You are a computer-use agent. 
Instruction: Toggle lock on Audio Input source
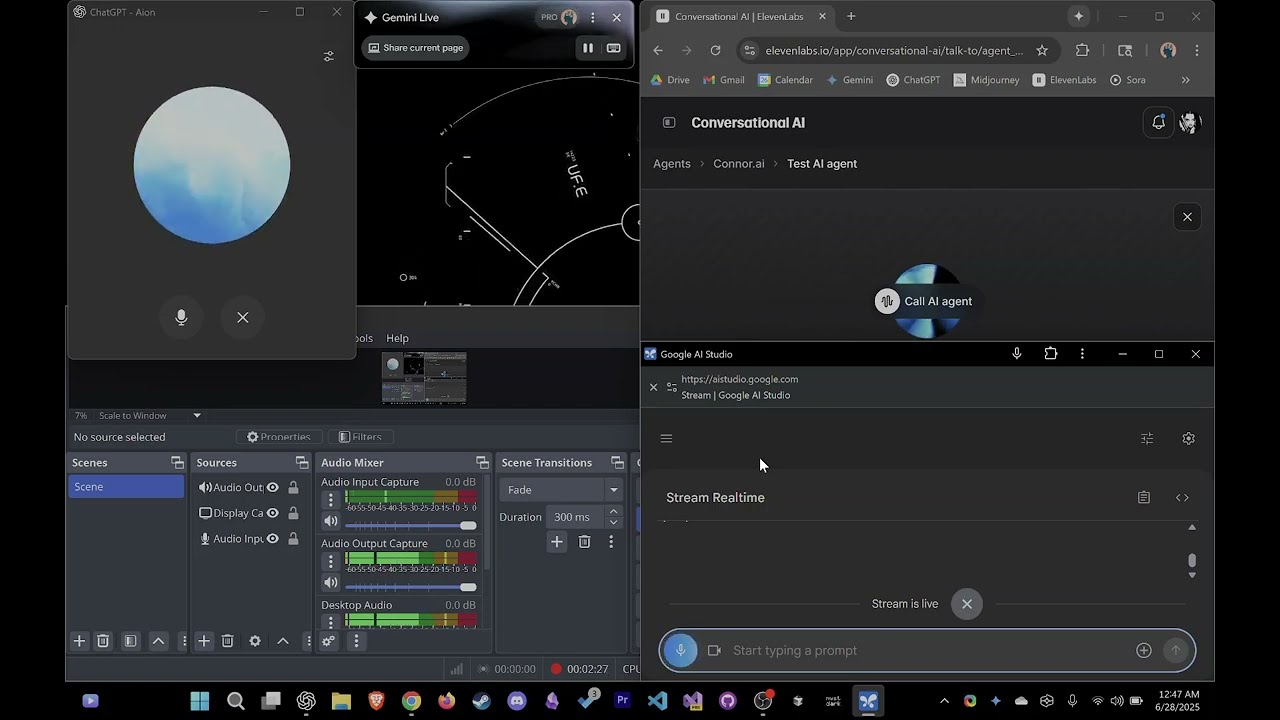pos(293,539)
